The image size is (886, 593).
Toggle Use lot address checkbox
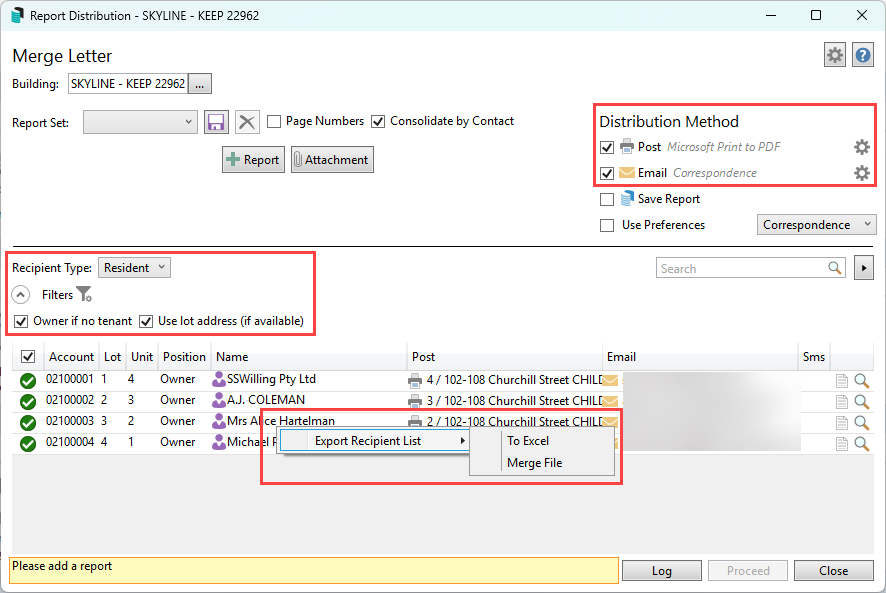click(146, 322)
